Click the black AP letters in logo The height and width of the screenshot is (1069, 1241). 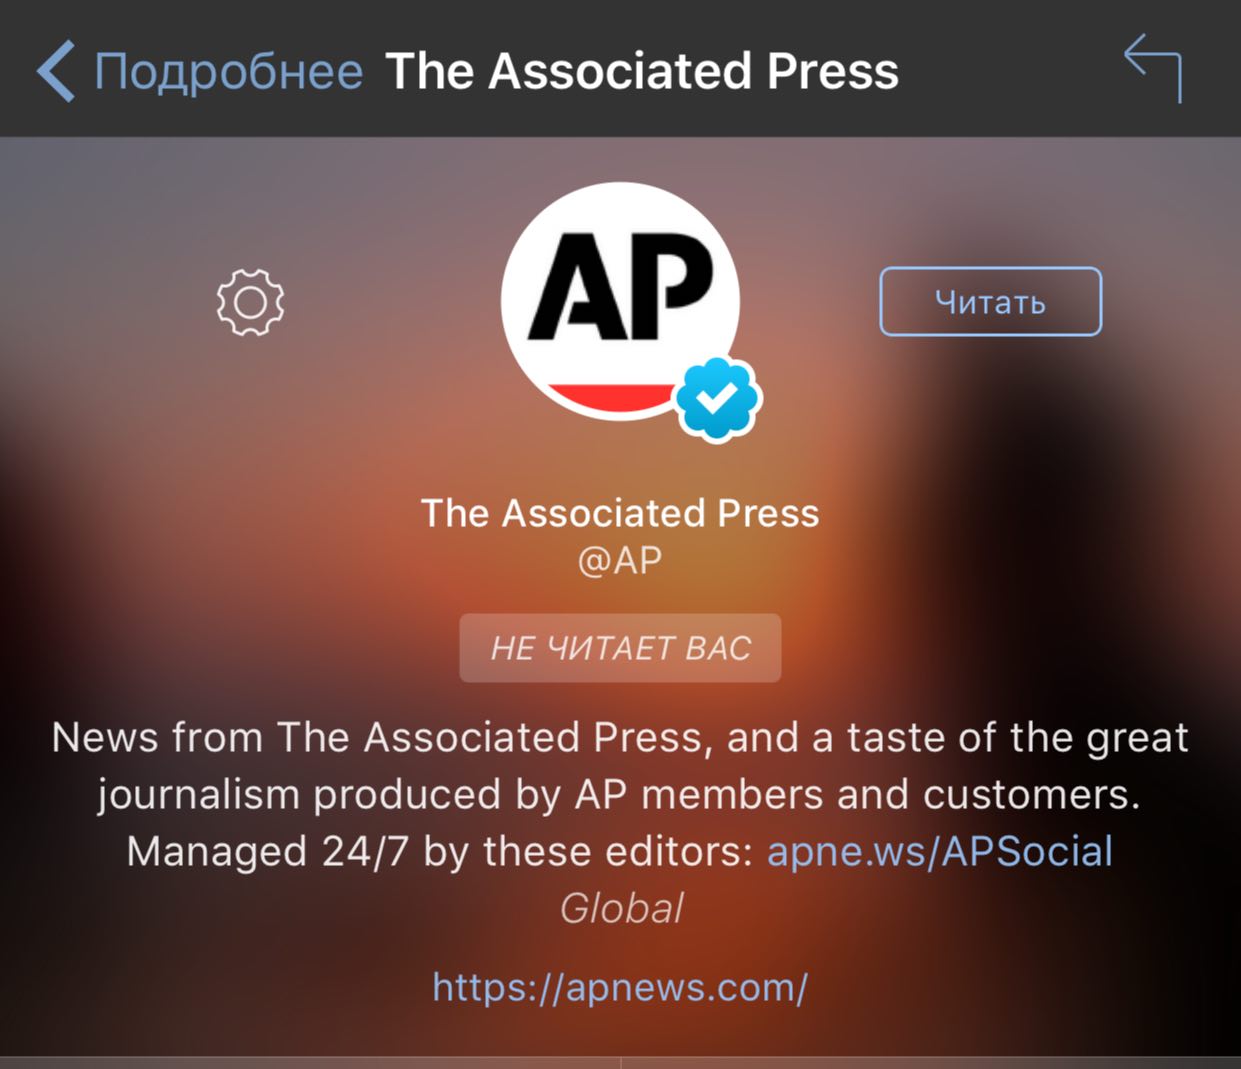pos(621,286)
